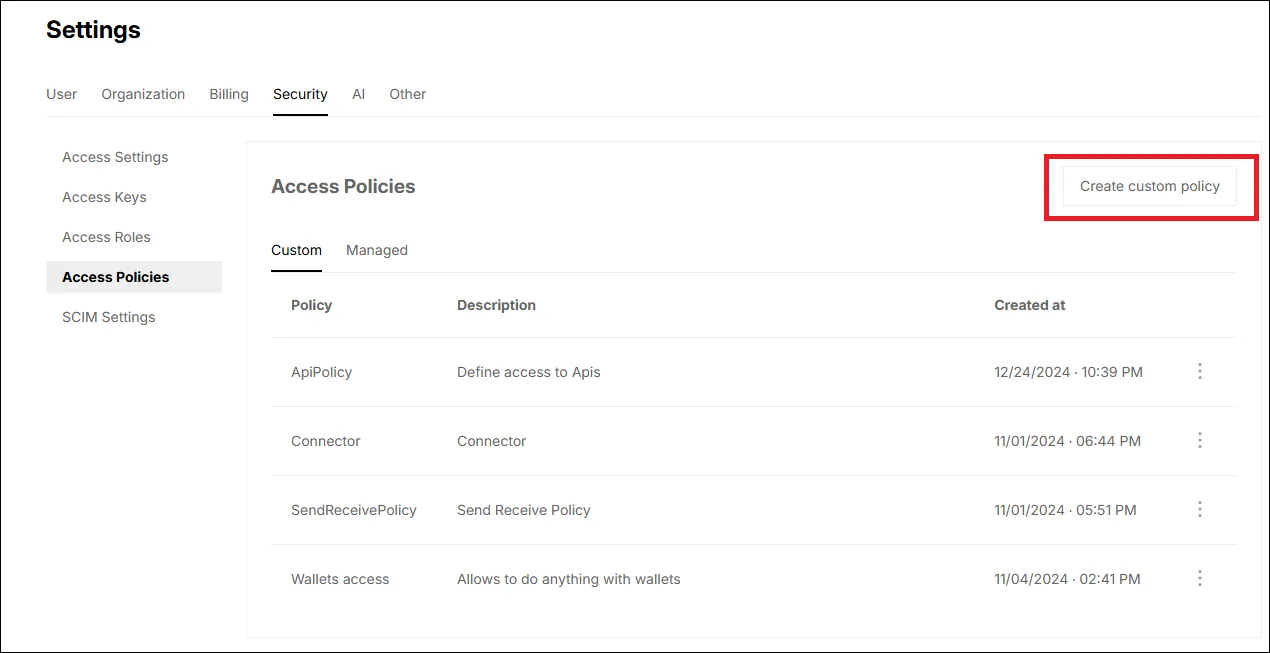Click the description 'Send Receive Policy'
1270x653 pixels.
(523, 510)
